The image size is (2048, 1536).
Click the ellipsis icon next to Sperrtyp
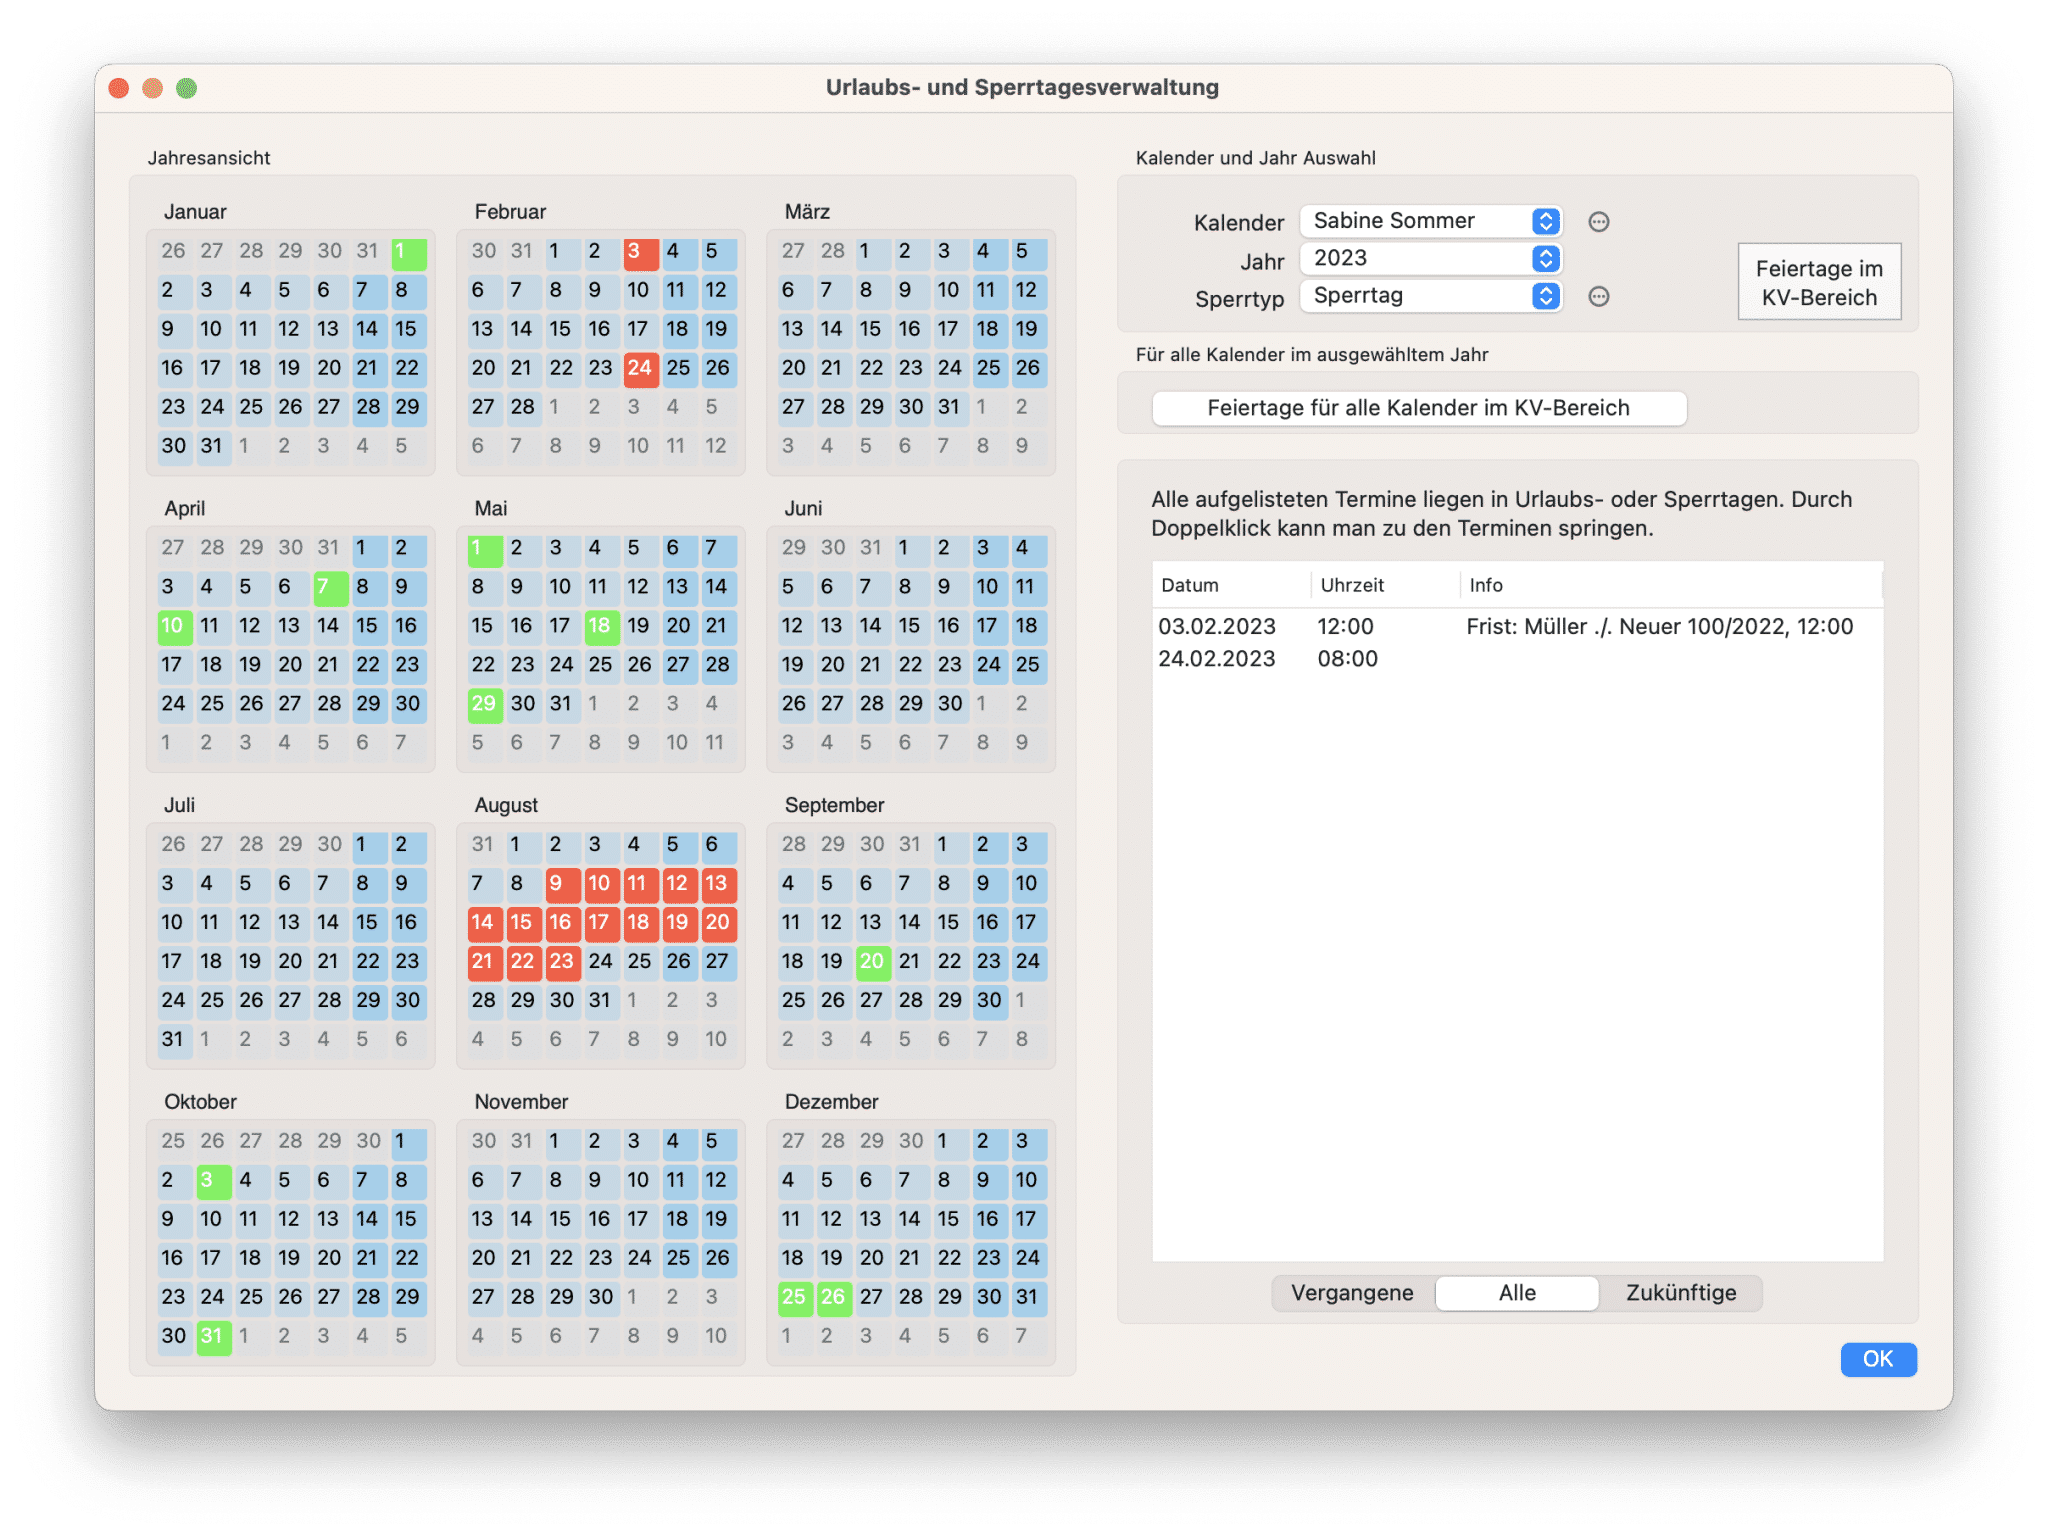click(1598, 296)
